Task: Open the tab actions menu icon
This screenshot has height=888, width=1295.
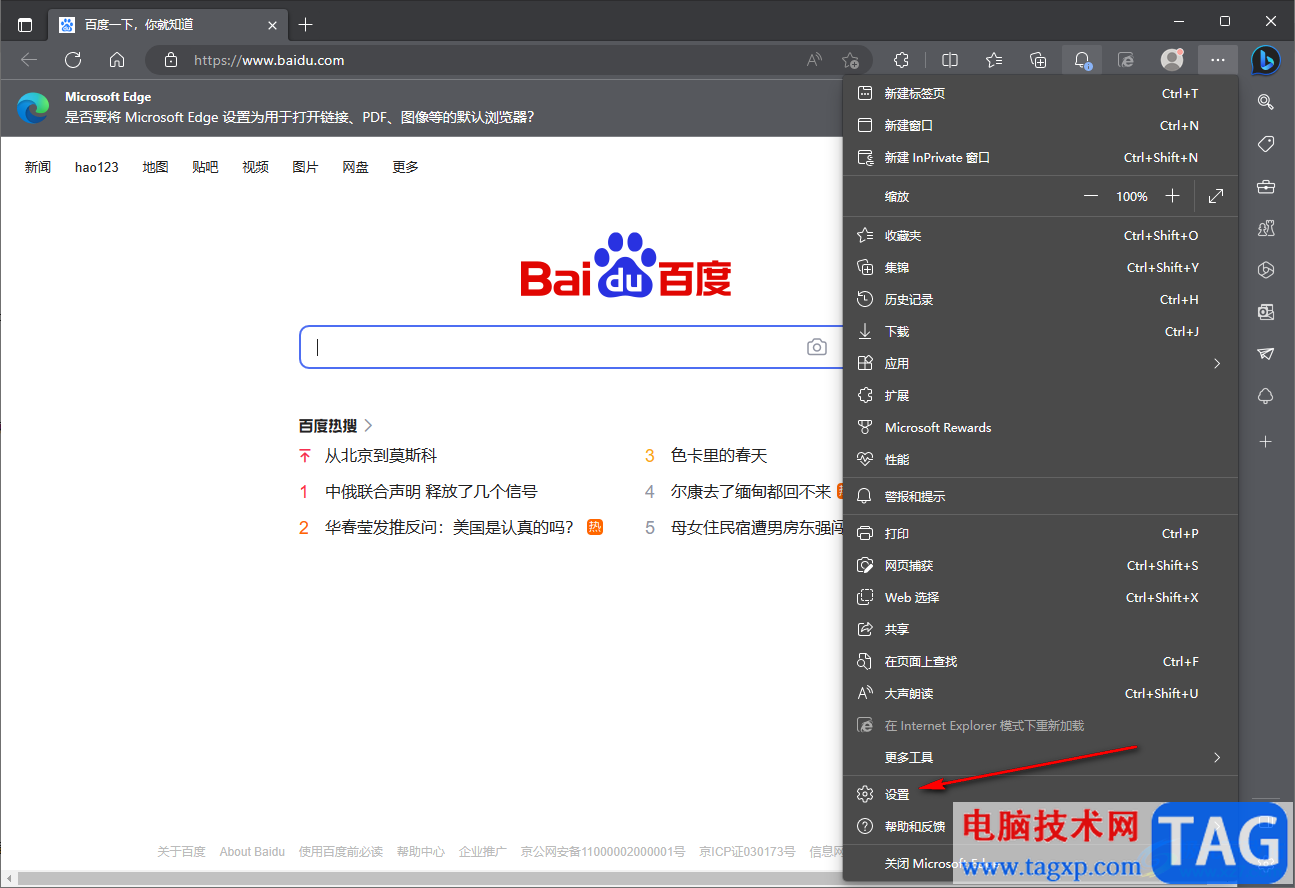Action: coord(25,24)
